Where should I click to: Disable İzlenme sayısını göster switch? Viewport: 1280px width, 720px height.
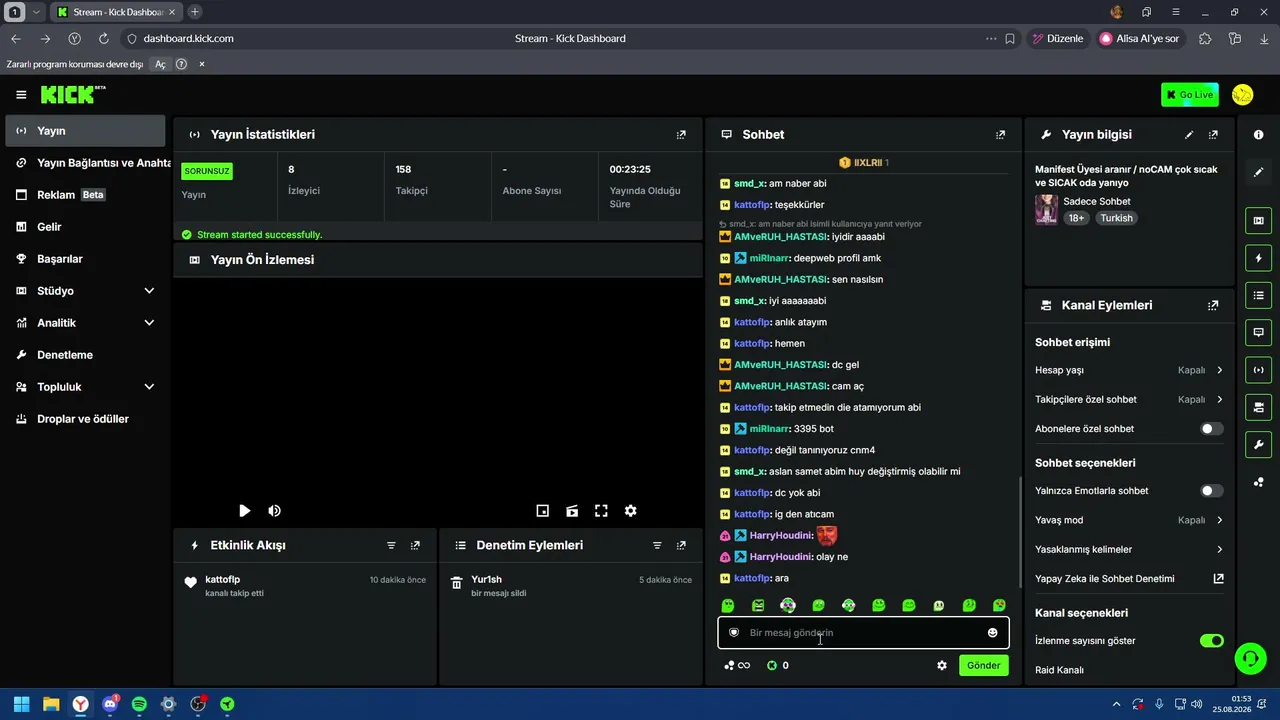1211,640
